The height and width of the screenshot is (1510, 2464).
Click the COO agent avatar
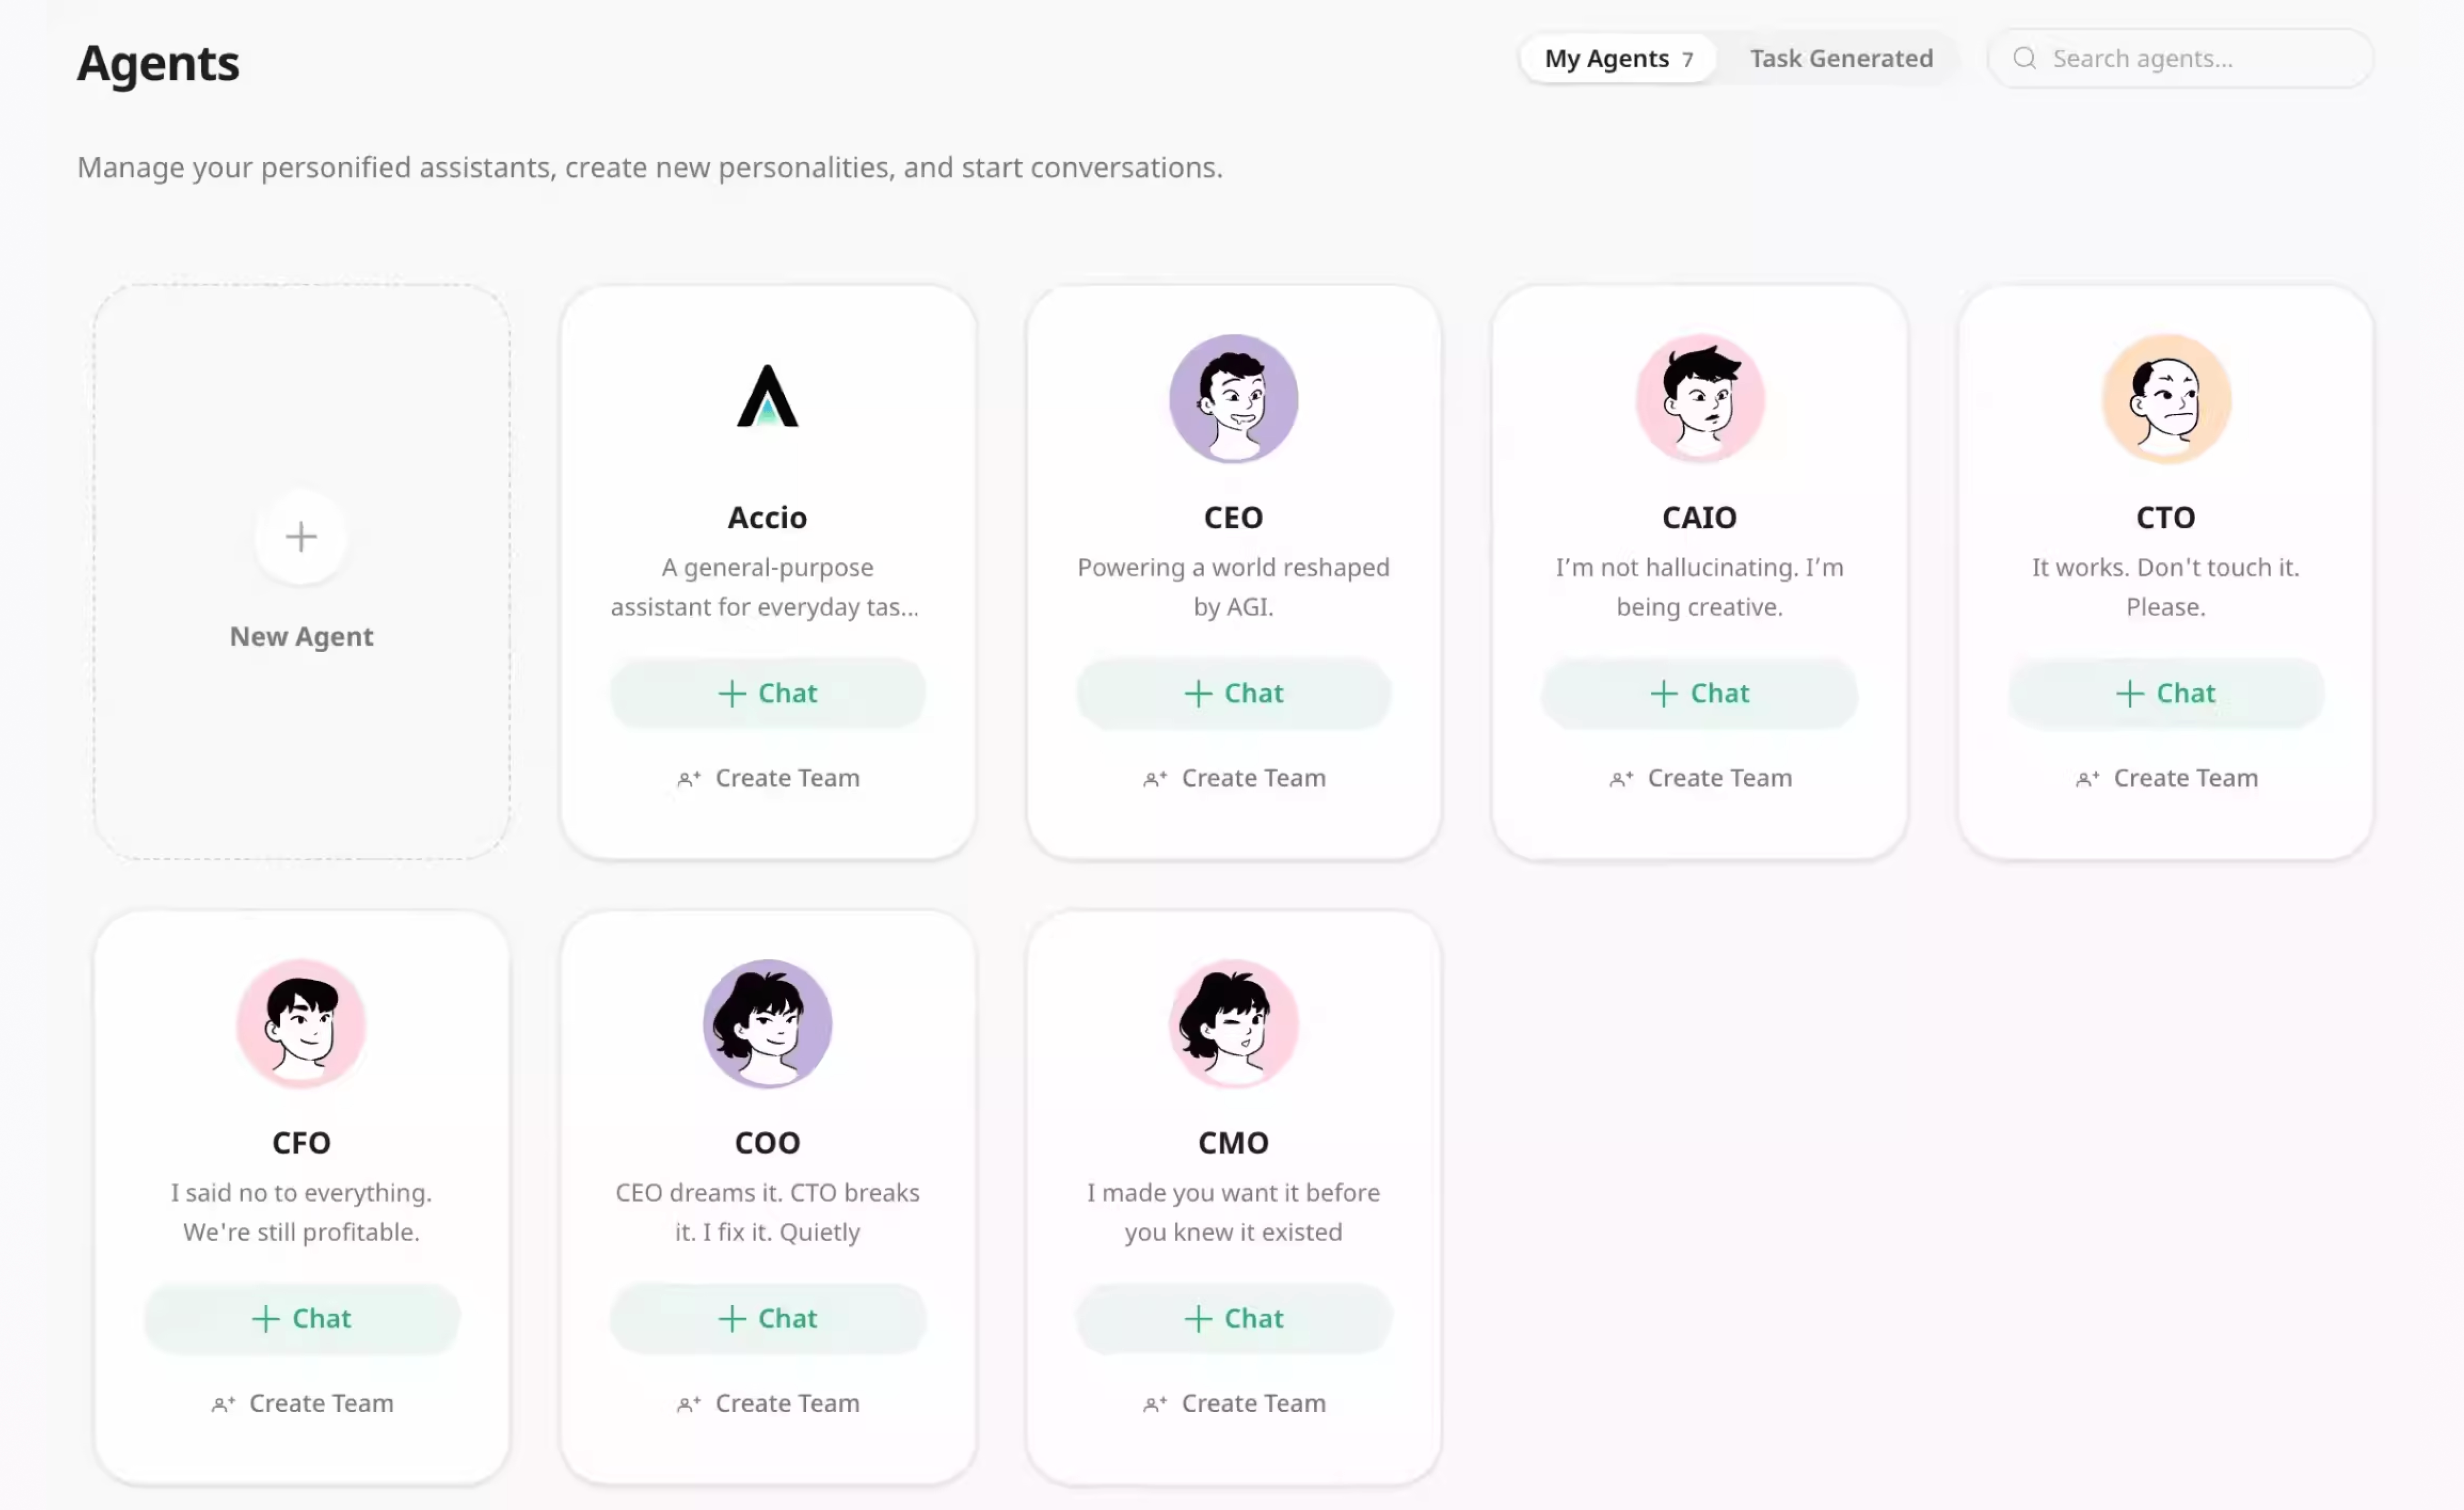[x=767, y=1023]
